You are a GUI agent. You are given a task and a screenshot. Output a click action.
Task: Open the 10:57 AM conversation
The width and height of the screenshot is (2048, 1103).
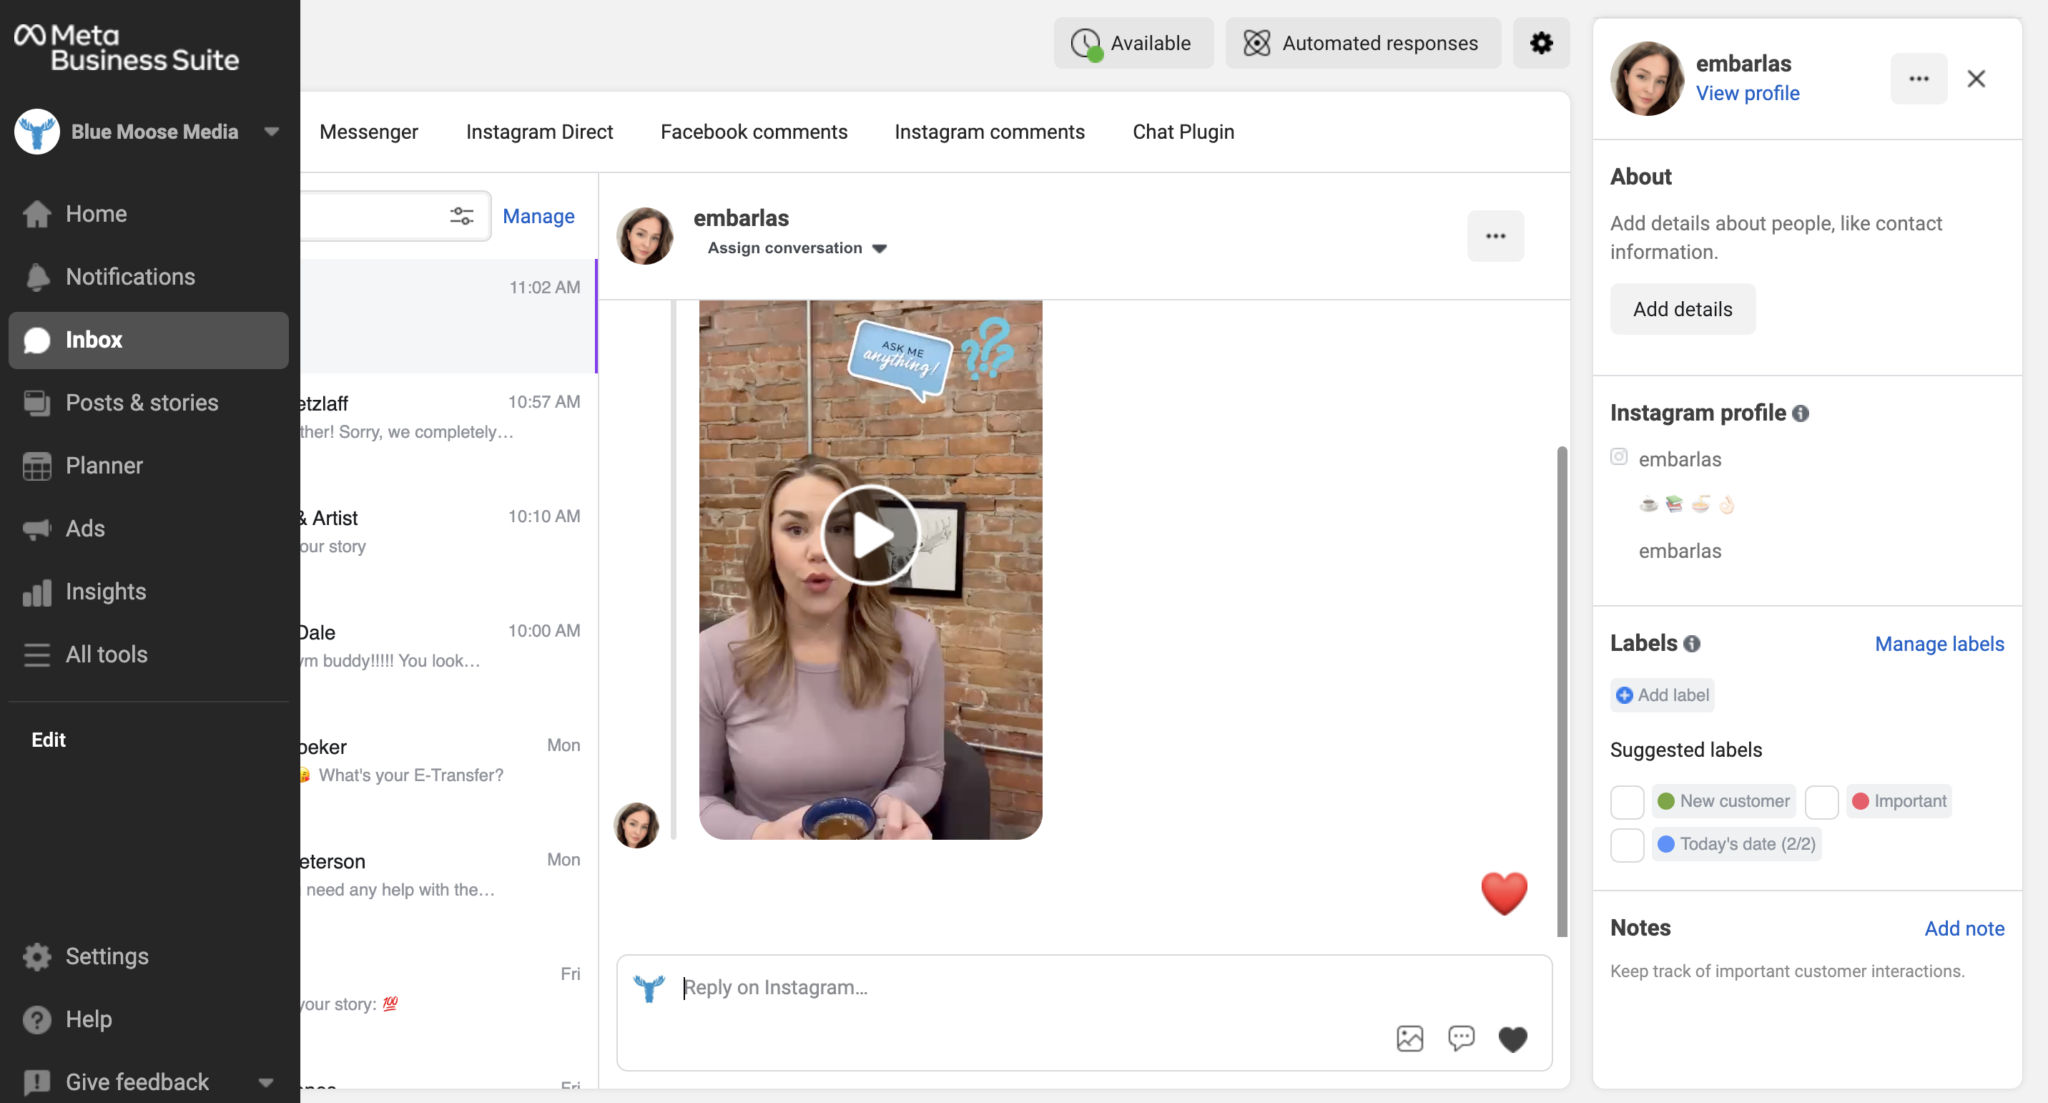click(449, 430)
